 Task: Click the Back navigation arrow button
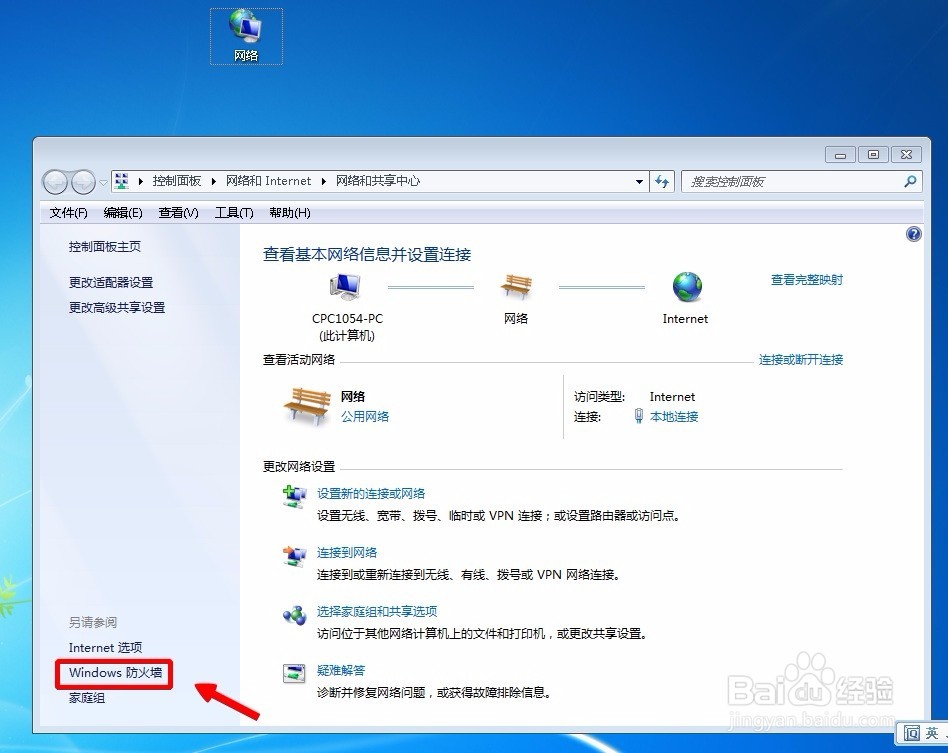[x=55, y=181]
